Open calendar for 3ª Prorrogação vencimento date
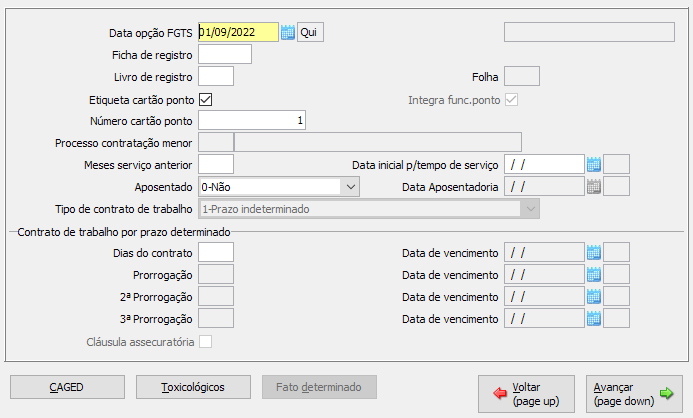693x418 pixels. coord(593,318)
